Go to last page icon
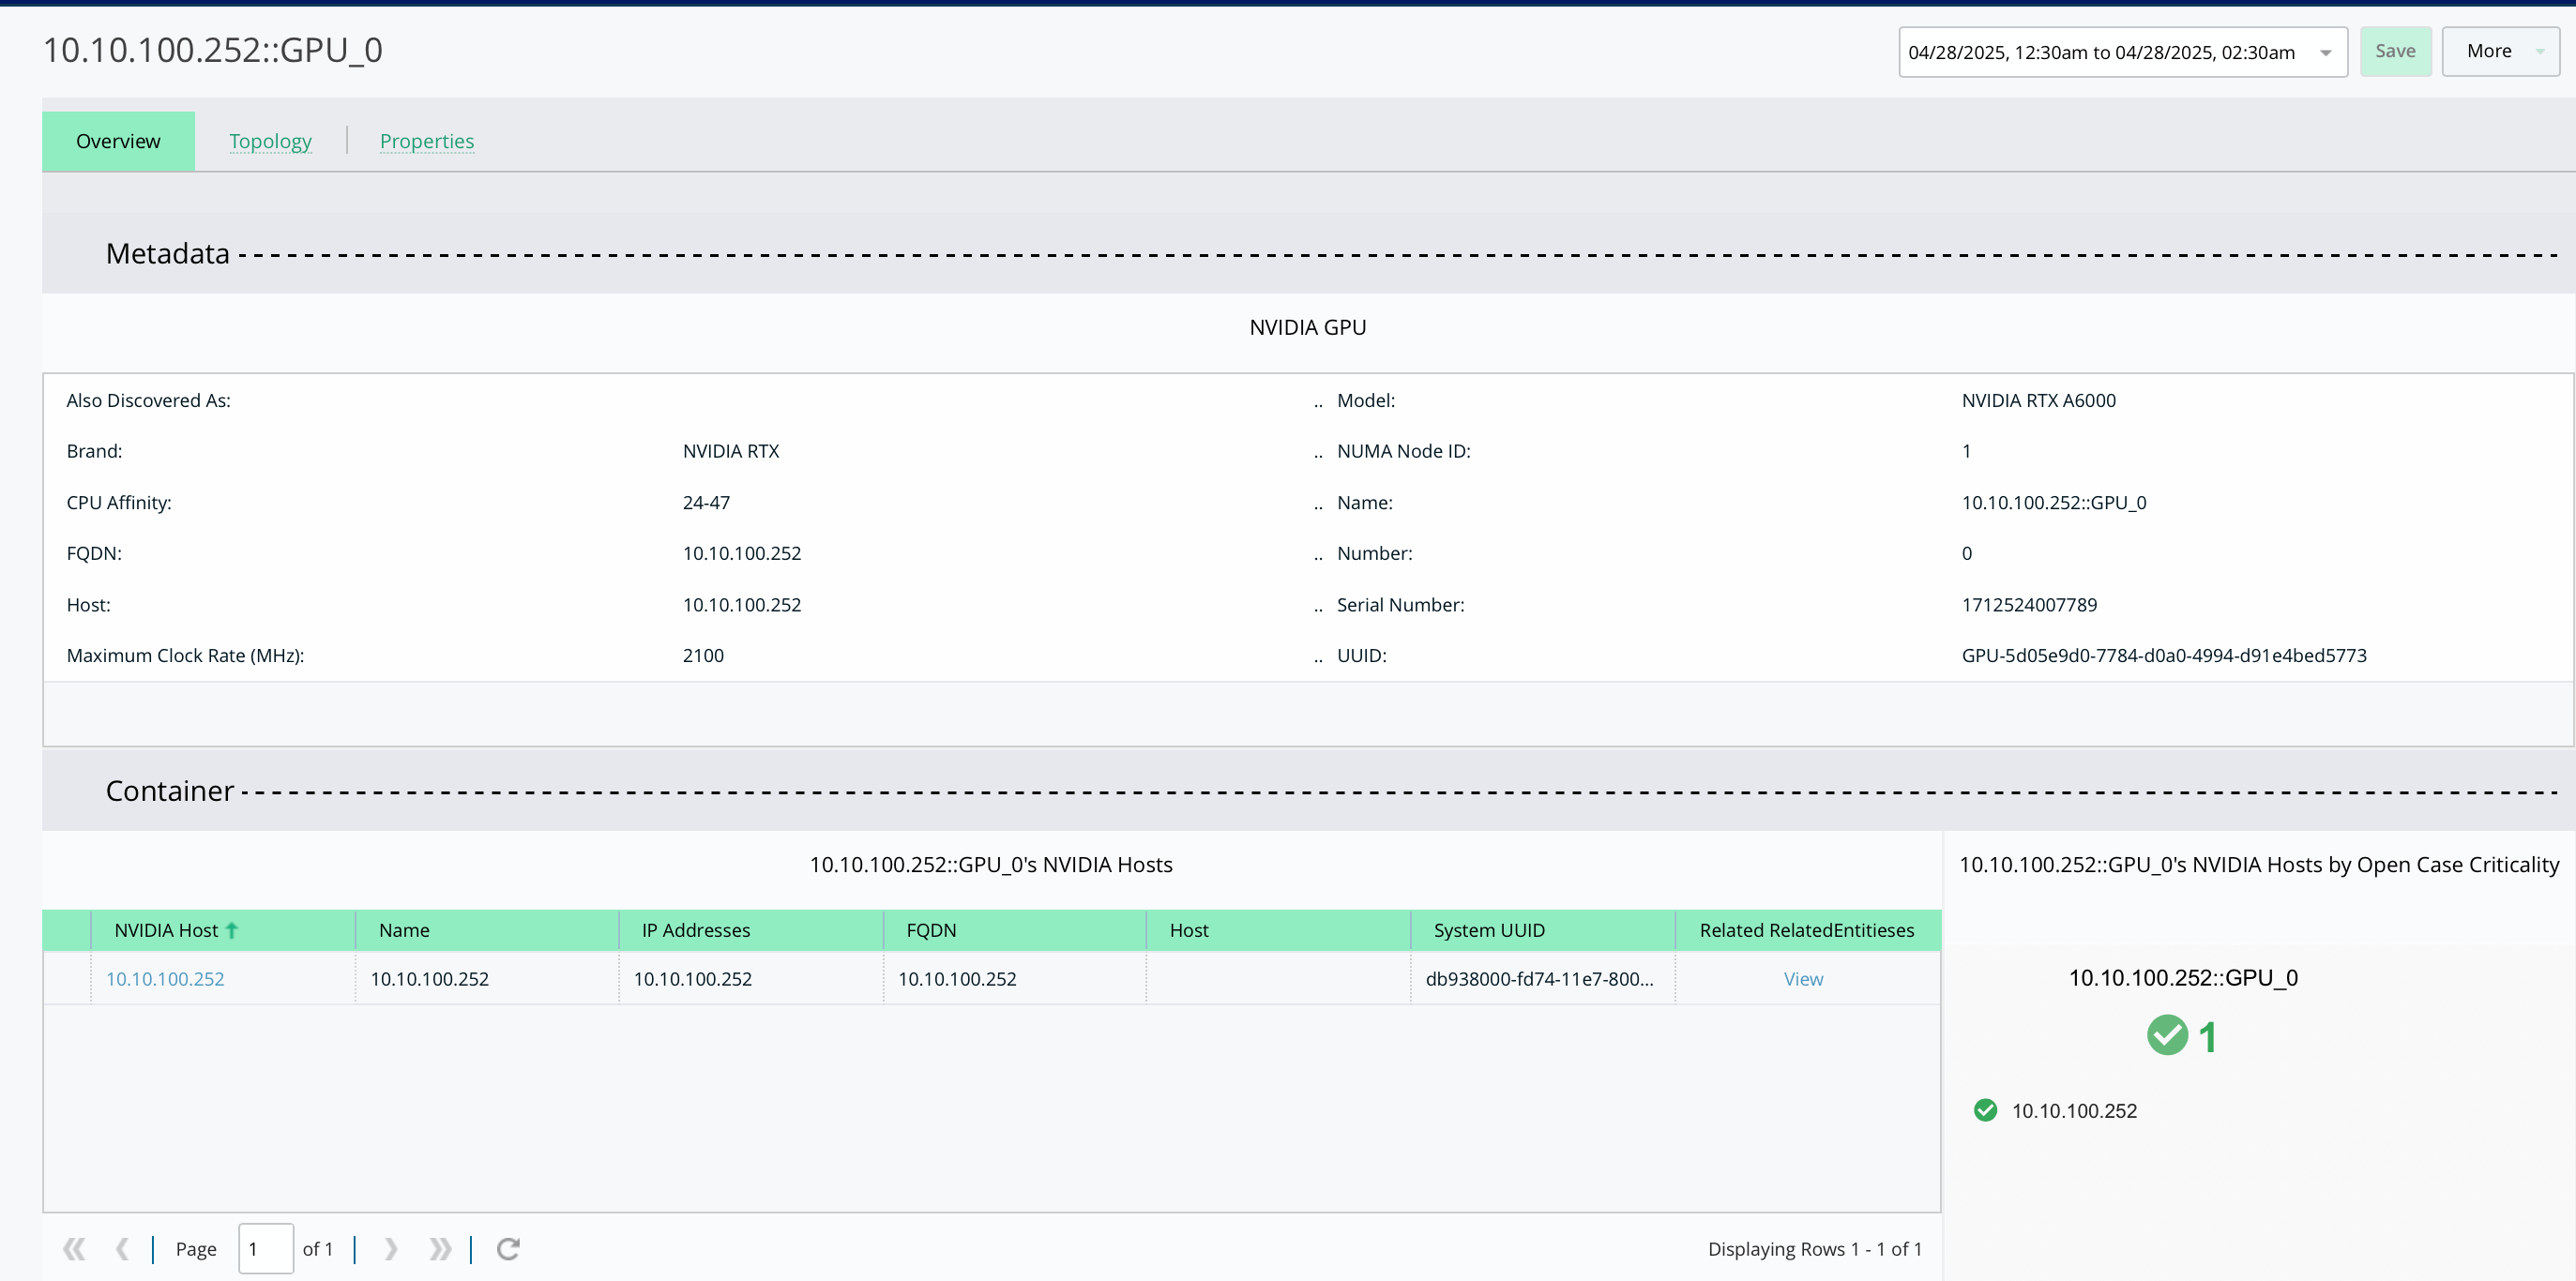The image size is (2576, 1281). pyautogui.click(x=440, y=1248)
